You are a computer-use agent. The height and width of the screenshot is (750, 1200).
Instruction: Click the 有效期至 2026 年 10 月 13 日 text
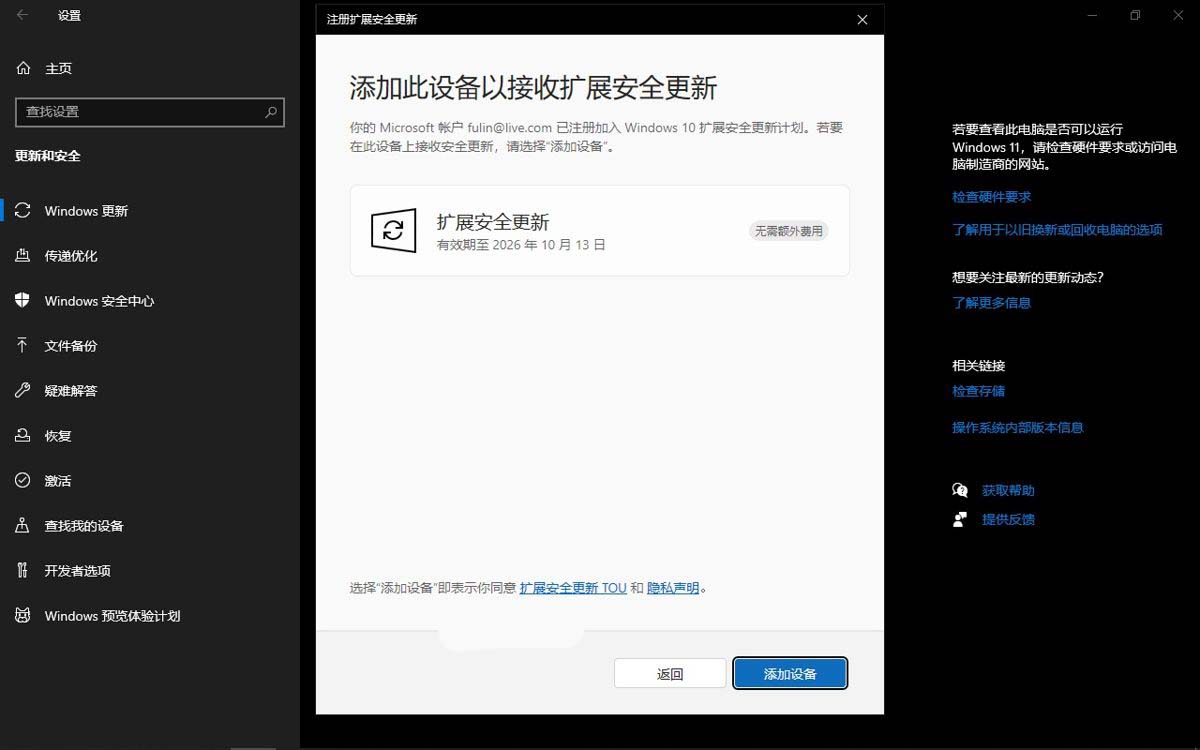(x=521, y=244)
